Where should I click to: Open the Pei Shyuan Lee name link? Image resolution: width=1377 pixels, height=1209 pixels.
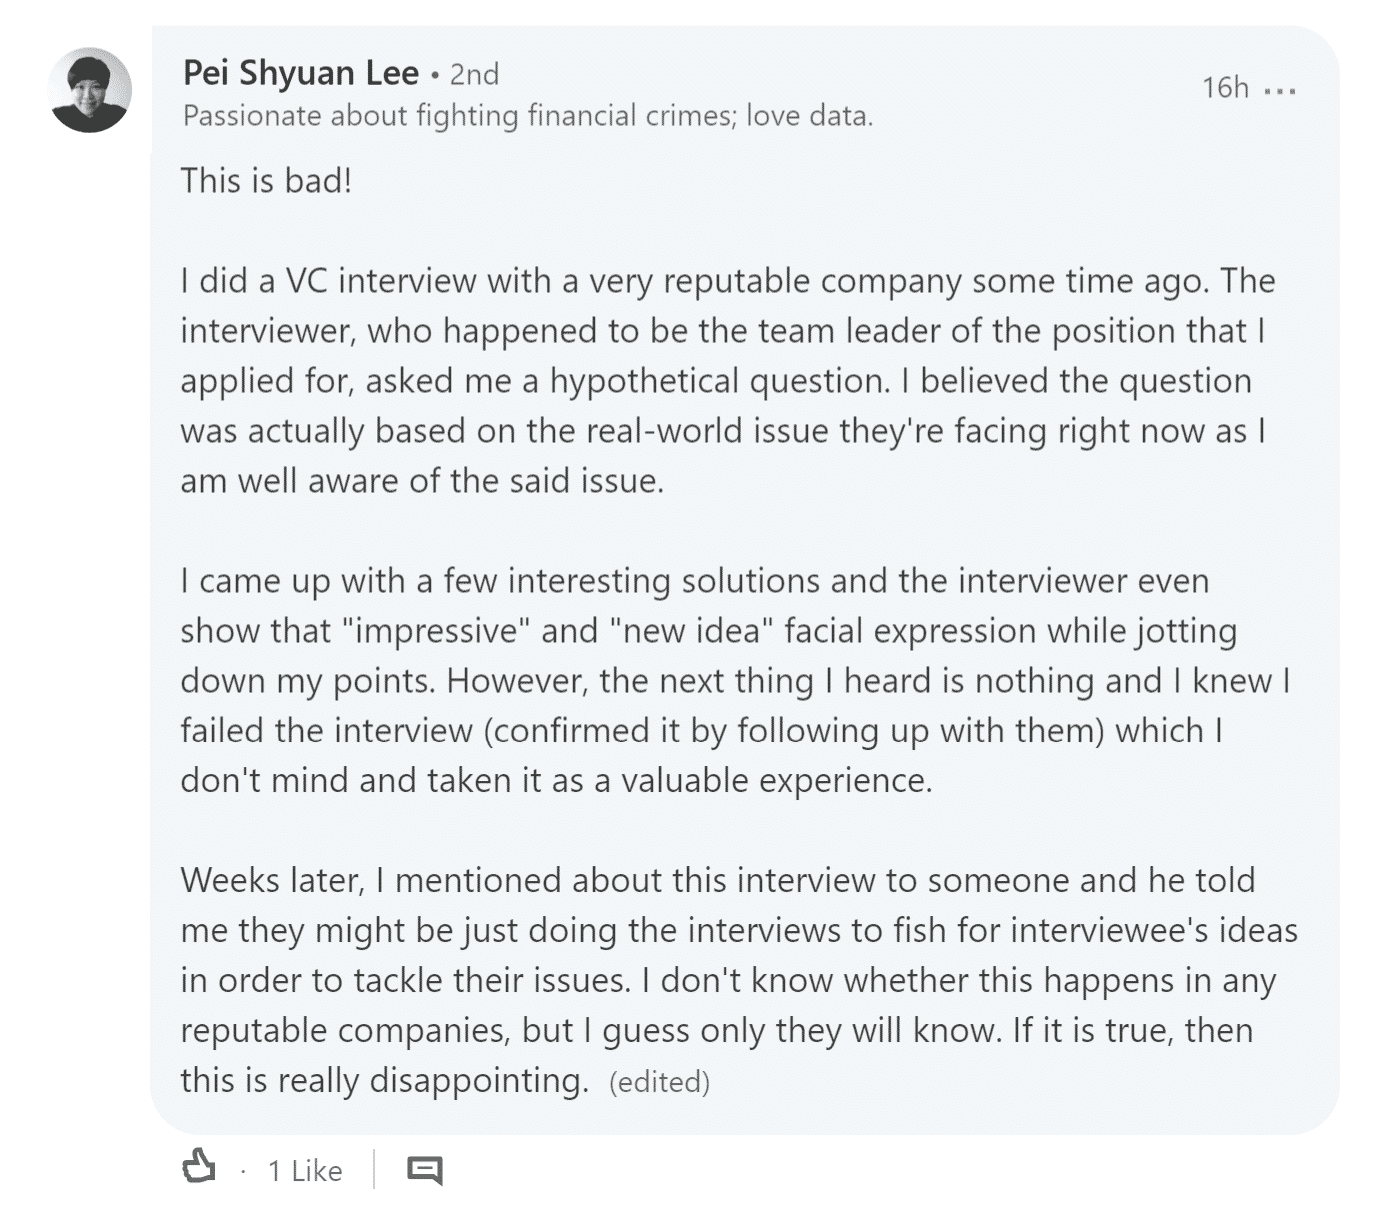coord(301,73)
